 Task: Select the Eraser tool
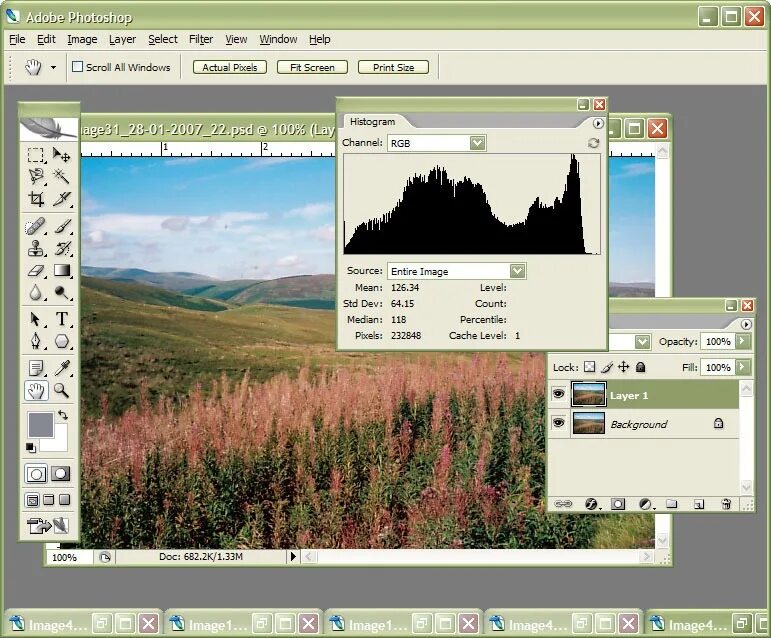(x=36, y=270)
